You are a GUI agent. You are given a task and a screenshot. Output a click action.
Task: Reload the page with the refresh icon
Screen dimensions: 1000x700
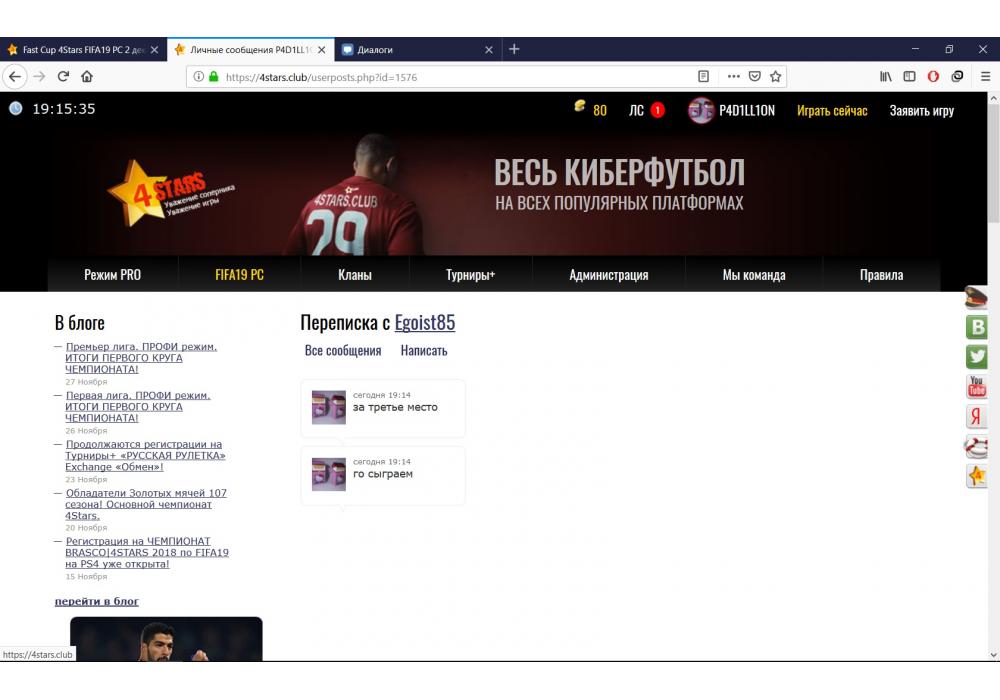(x=63, y=77)
